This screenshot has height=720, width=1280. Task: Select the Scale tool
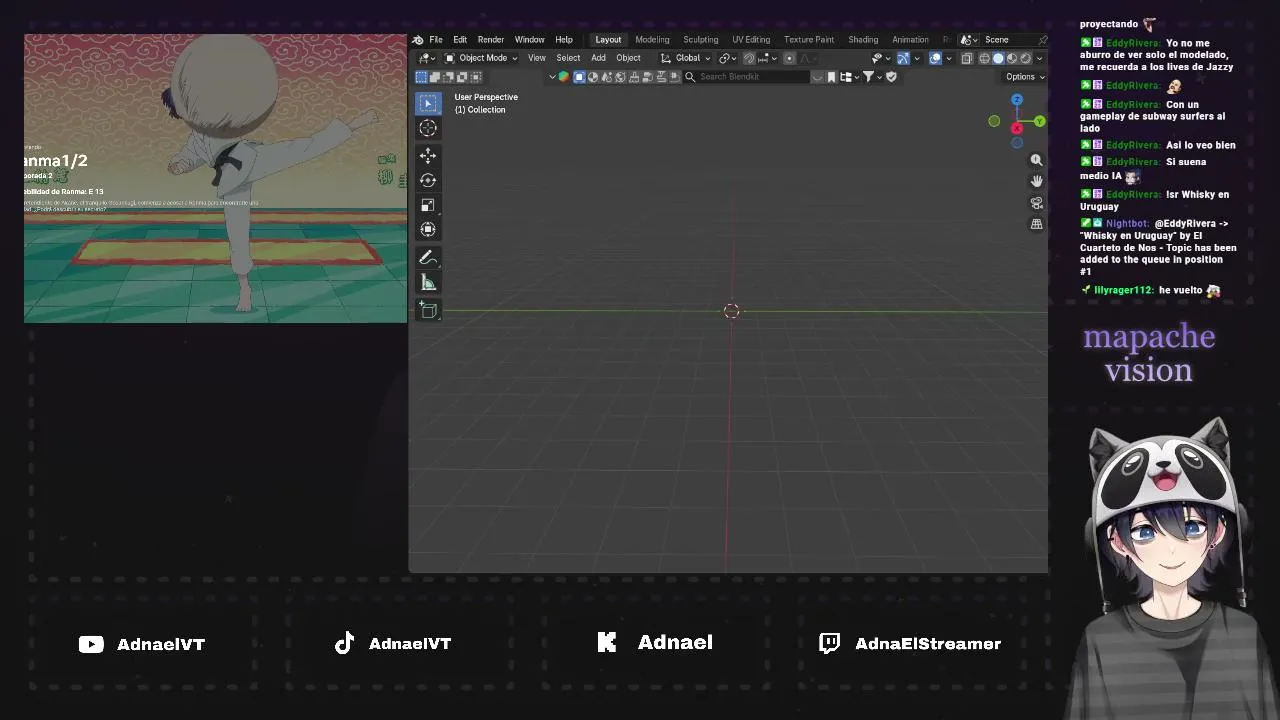coord(428,205)
